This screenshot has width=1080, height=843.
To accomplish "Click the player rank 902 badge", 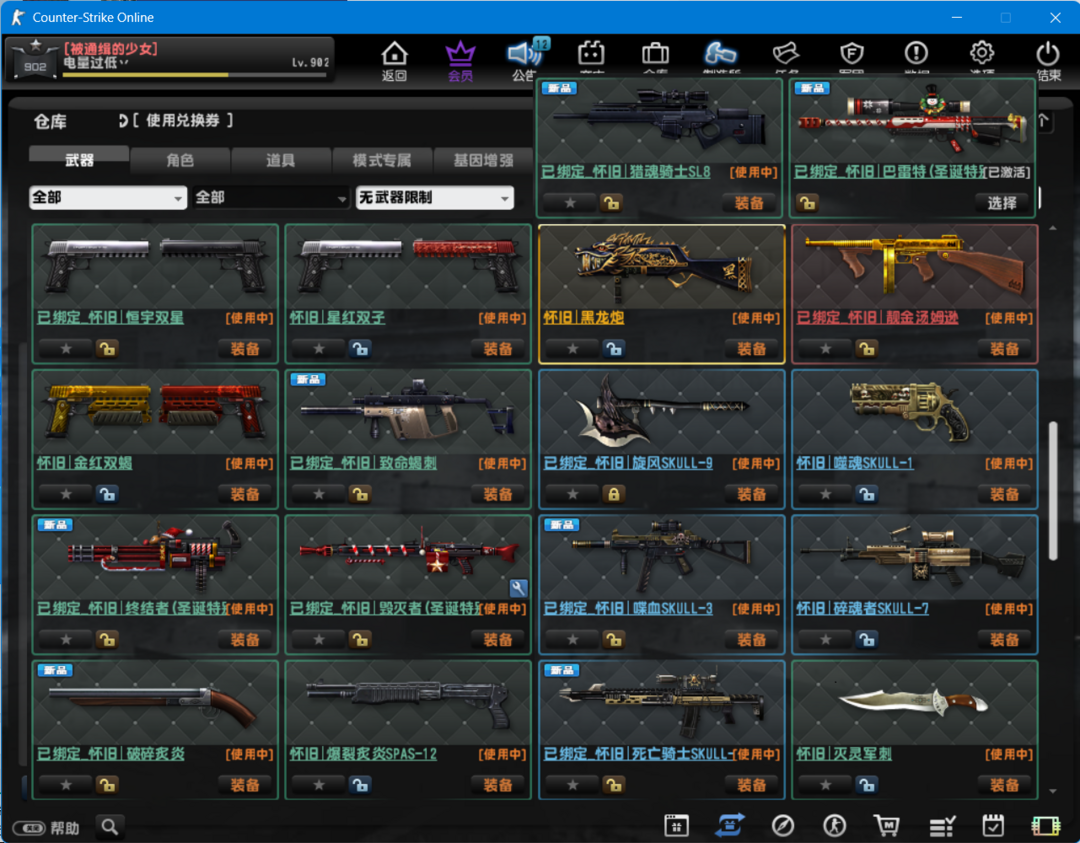I will coord(35,61).
